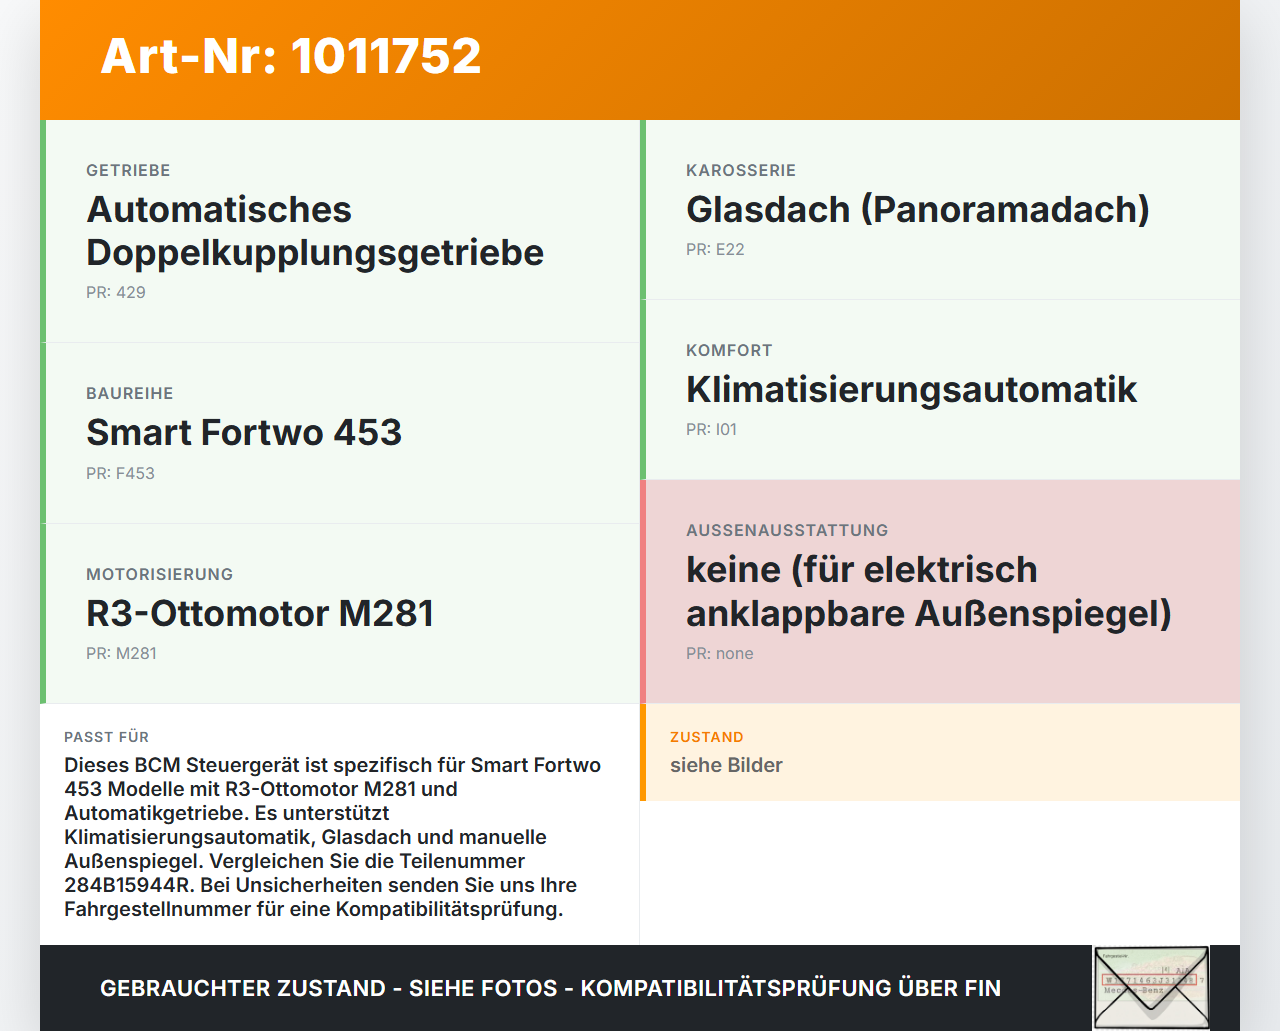Click the 'GETRIEBE' label
The width and height of the screenshot is (1280, 1031).
click(128, 170)
